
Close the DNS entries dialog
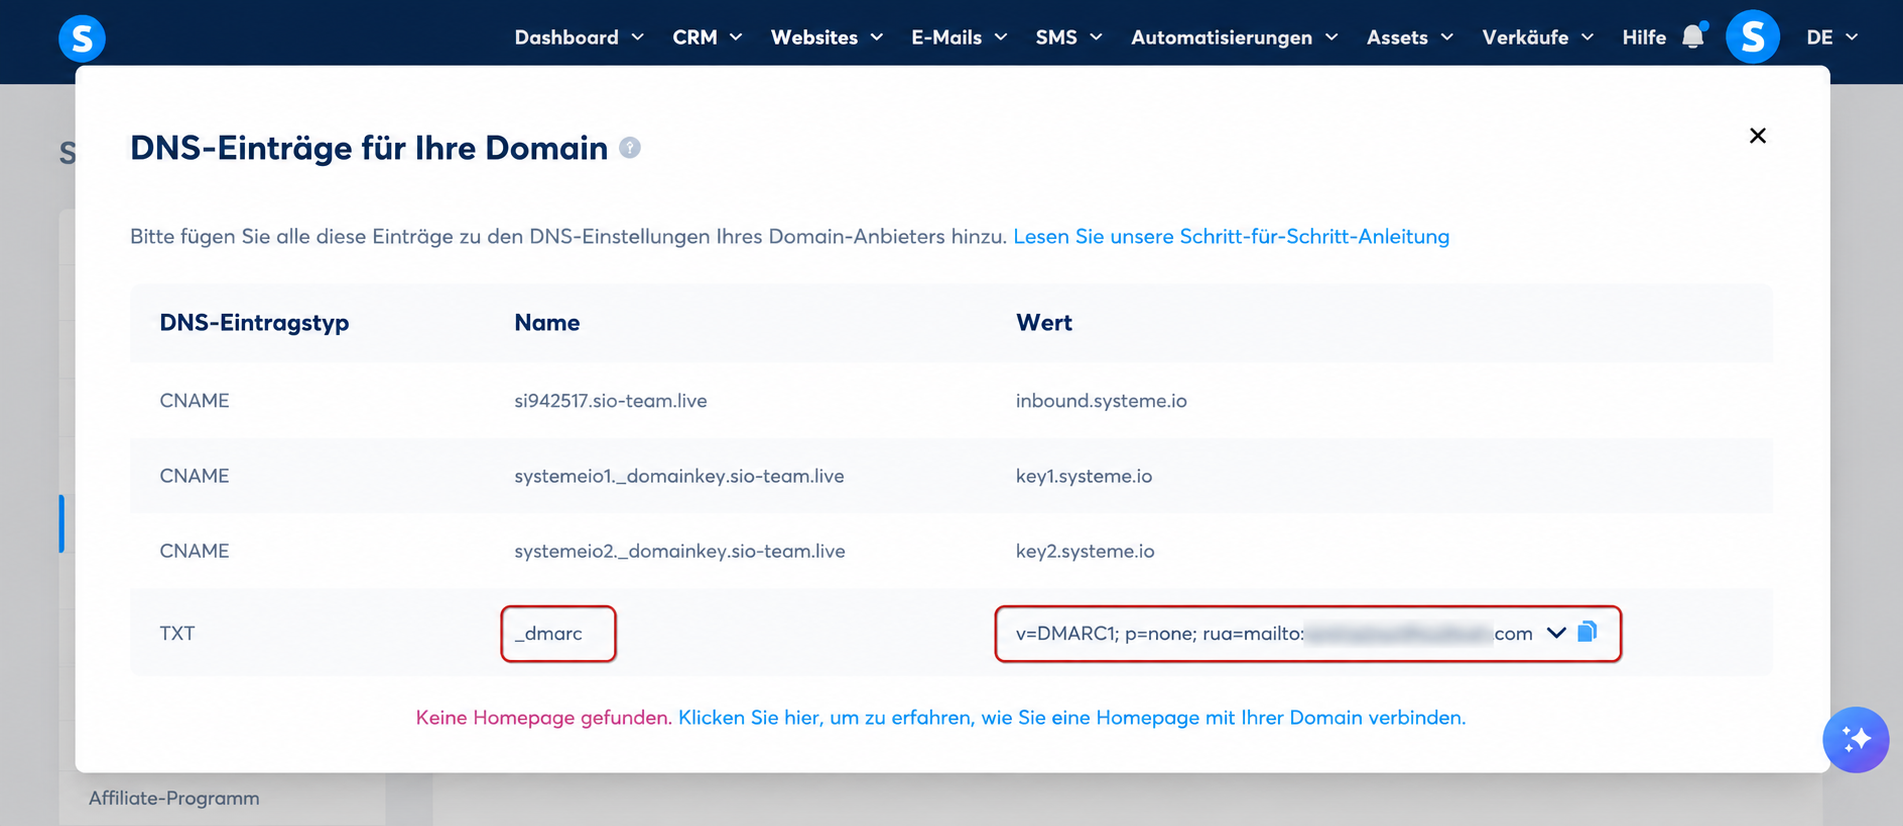click(1757, 135)
